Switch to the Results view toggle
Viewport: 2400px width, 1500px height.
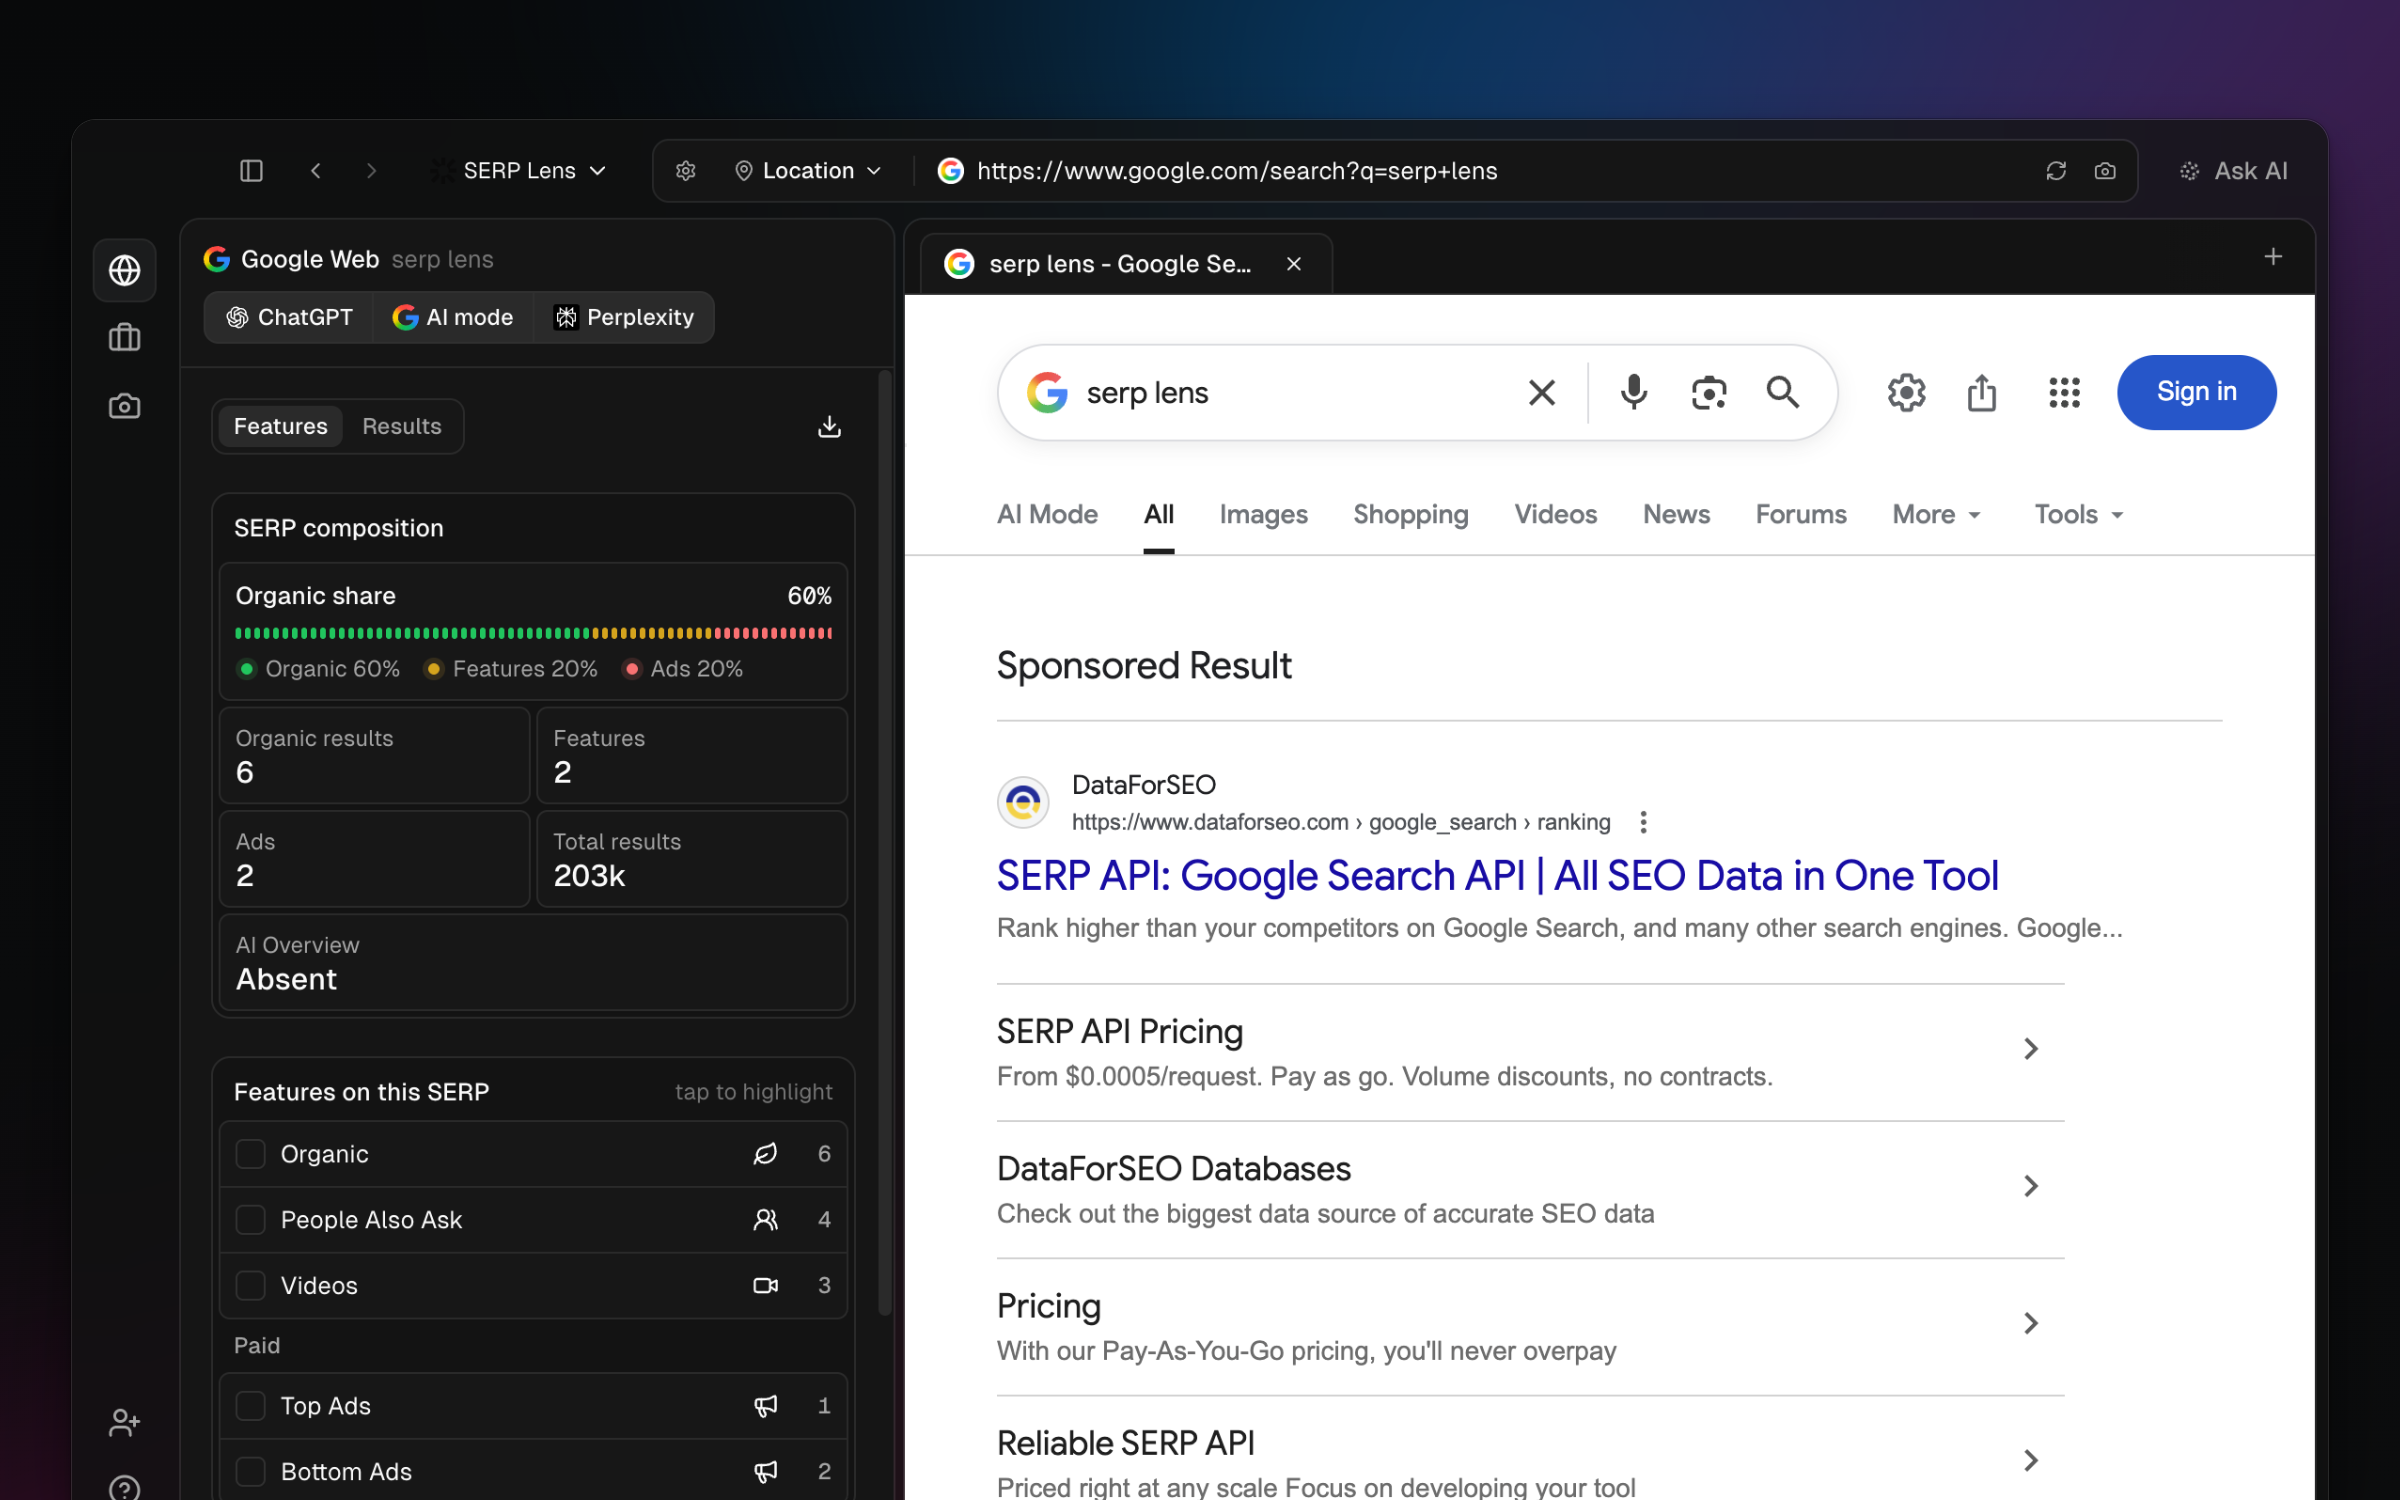click(x=401, y=427)
